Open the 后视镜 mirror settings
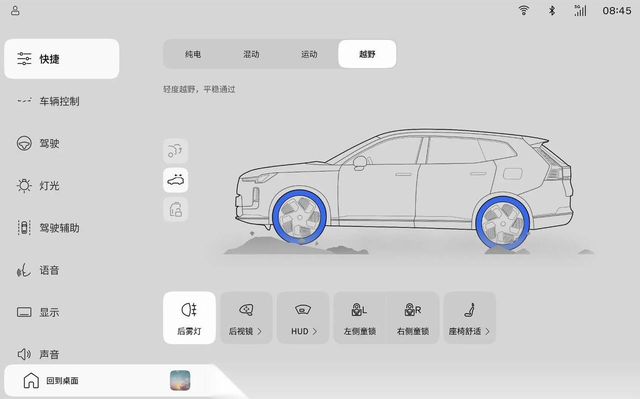 [246, 318]
